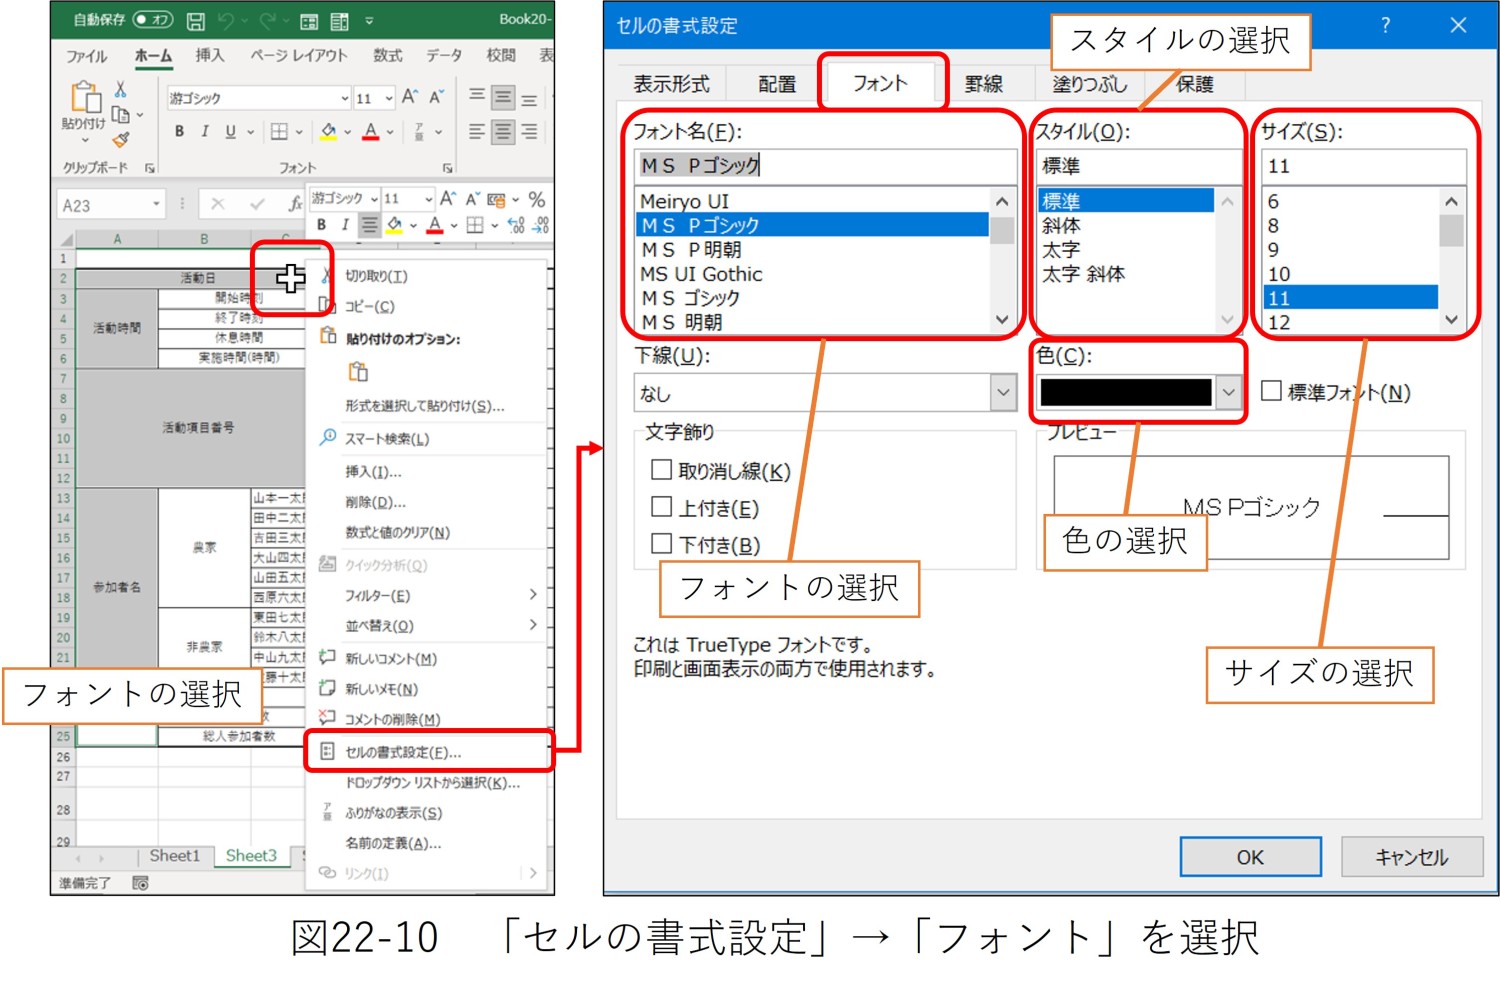The image size is (1500, 989).
Task: Click the Font group dialog launcher icon
Action: click(447, 168)
